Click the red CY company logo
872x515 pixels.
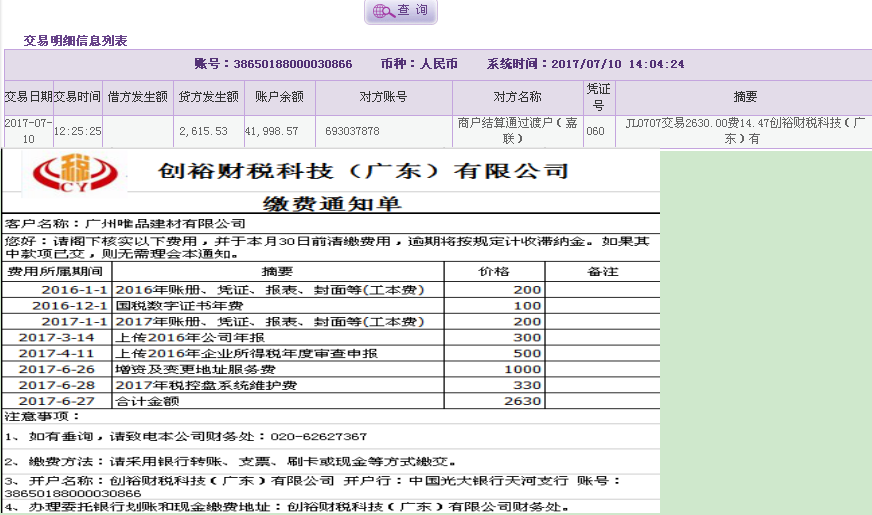click(77, 173)
